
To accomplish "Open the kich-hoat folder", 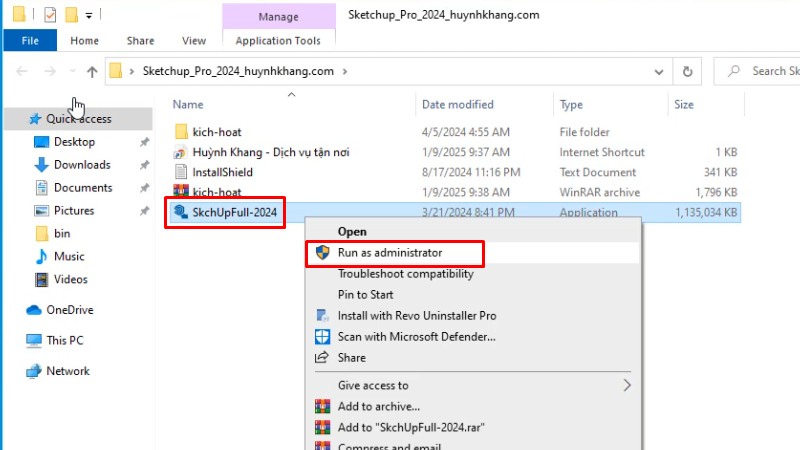I will coord(216,132).
